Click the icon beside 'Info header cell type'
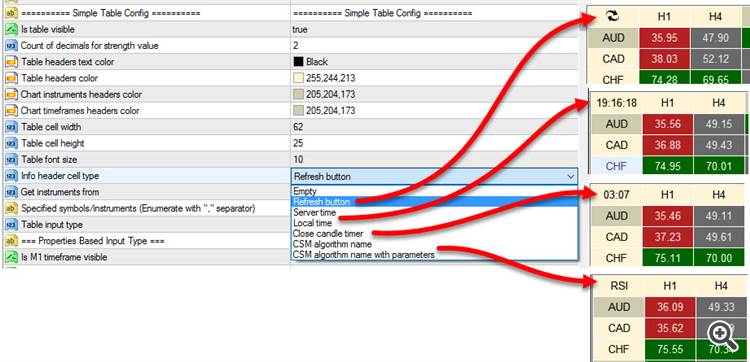The image size is (750, 362). click(x=11, y=176)
